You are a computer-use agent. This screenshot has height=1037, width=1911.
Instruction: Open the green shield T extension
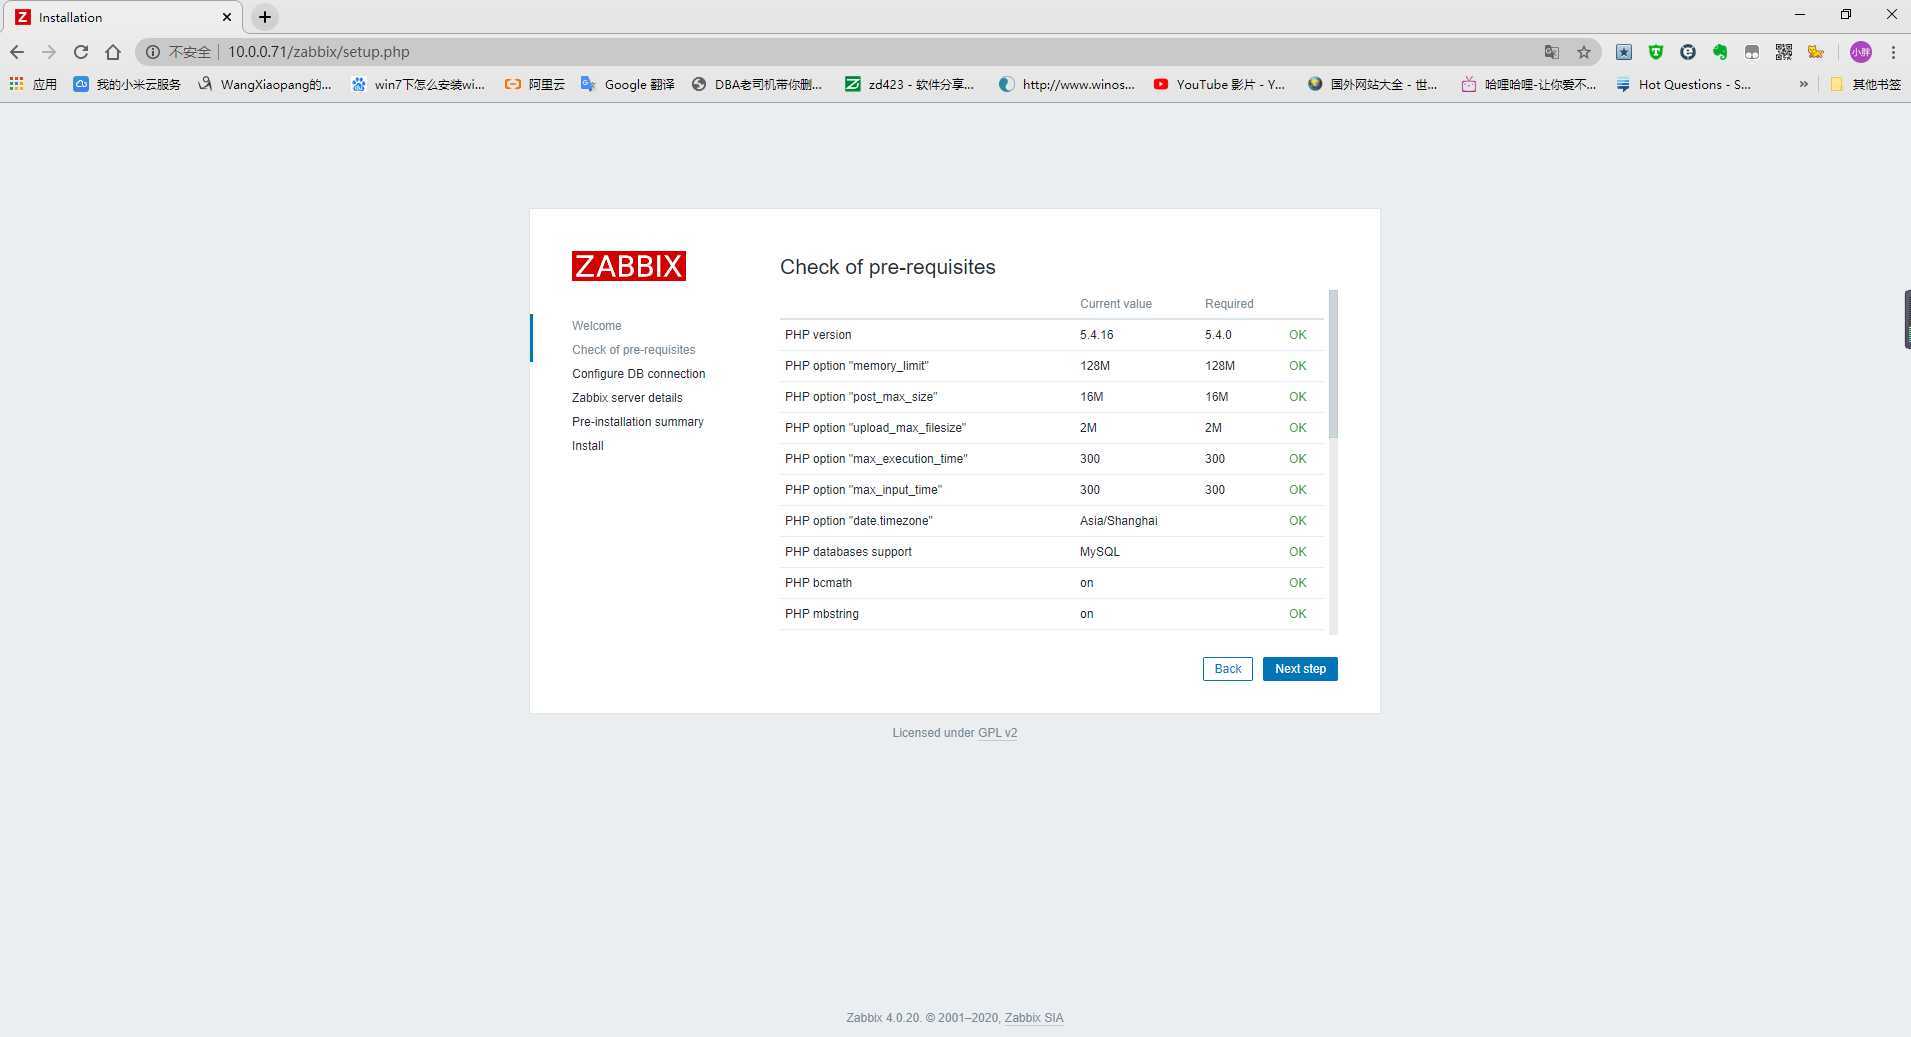pyautogui.click(x=1656, y=52)
